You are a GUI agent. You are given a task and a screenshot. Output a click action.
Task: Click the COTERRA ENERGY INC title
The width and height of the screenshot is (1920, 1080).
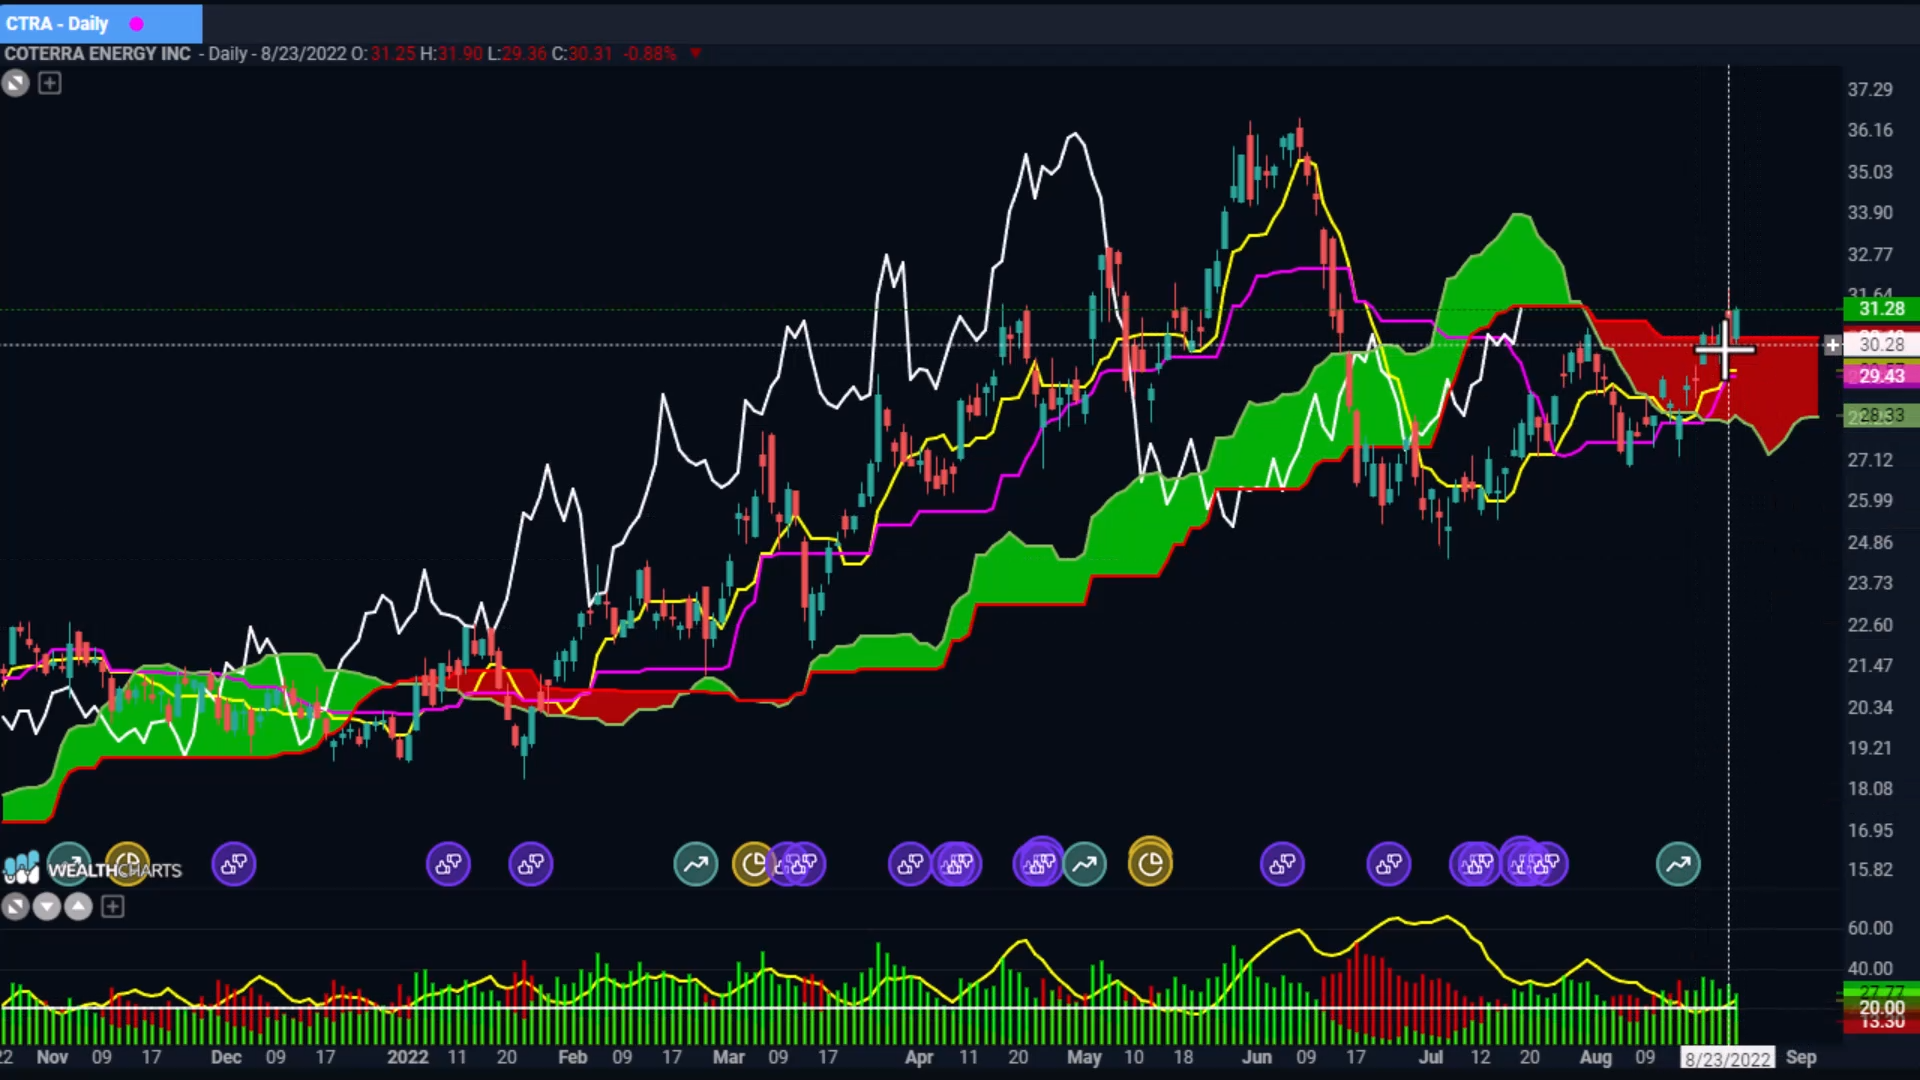point(97,54)
